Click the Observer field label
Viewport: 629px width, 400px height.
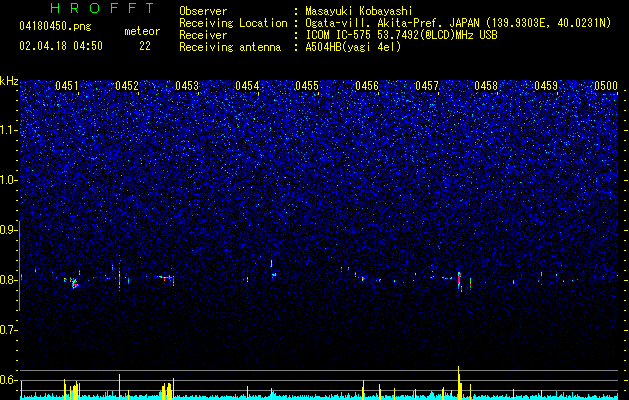[203, 11]
